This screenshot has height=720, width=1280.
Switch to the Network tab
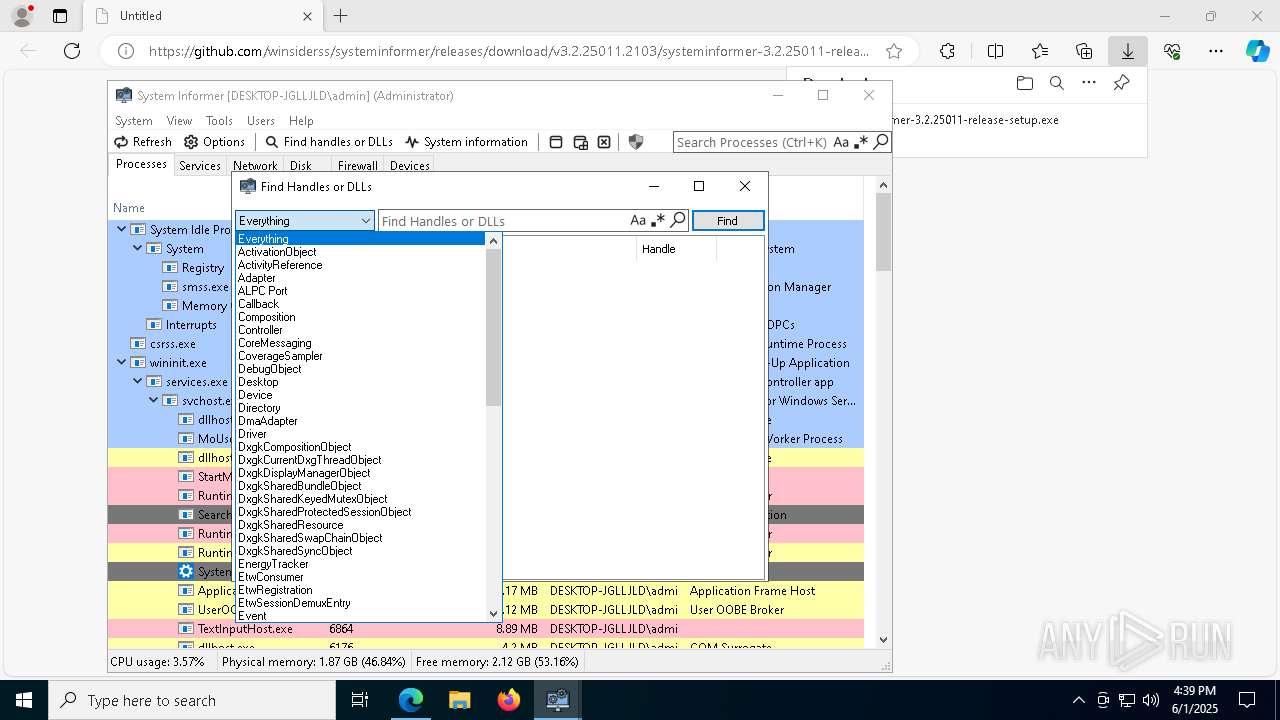click(x=255, y=166)
